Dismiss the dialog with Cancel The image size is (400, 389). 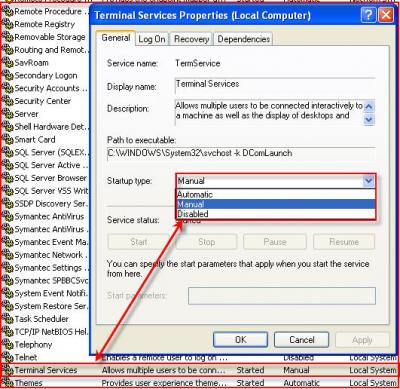pyautogui.click(x=301, y=340)
